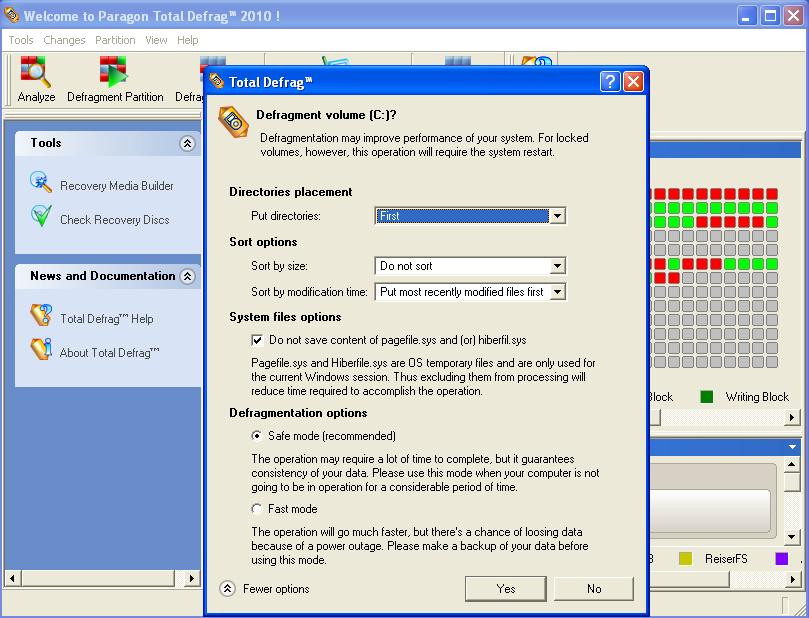Viewport: 809px width, 618px height.
Task: Open About Total Defrag link
Action: click(x=109, y=353)
